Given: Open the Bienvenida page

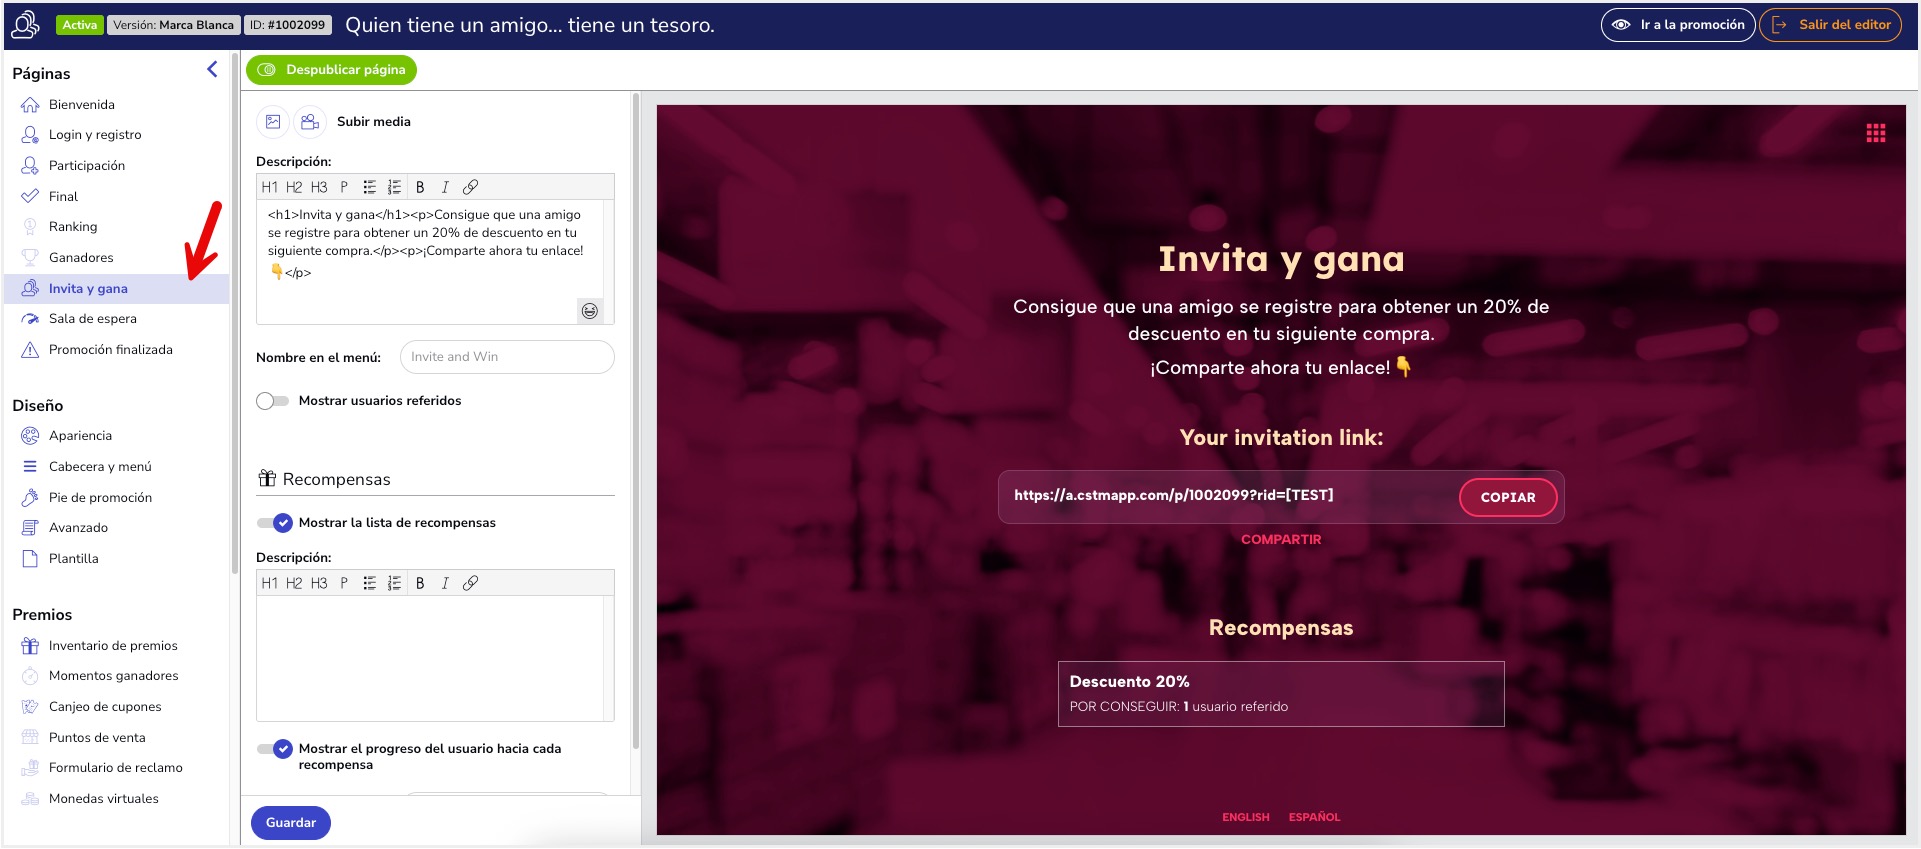Looking at the screenshot, I should tap(81, 105).
